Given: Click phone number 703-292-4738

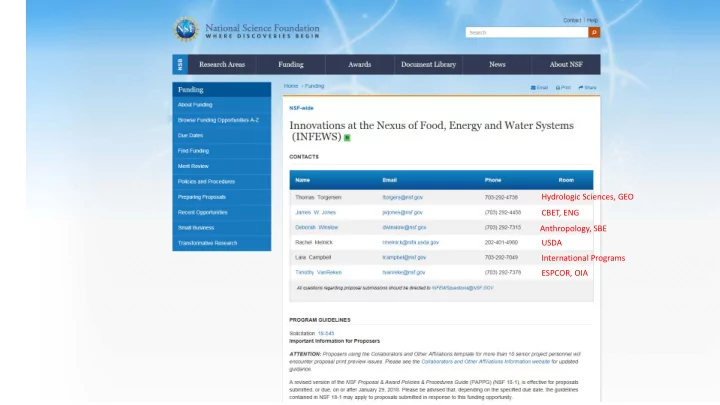Looking at the screenshot, I should click(x=501, y=197).
